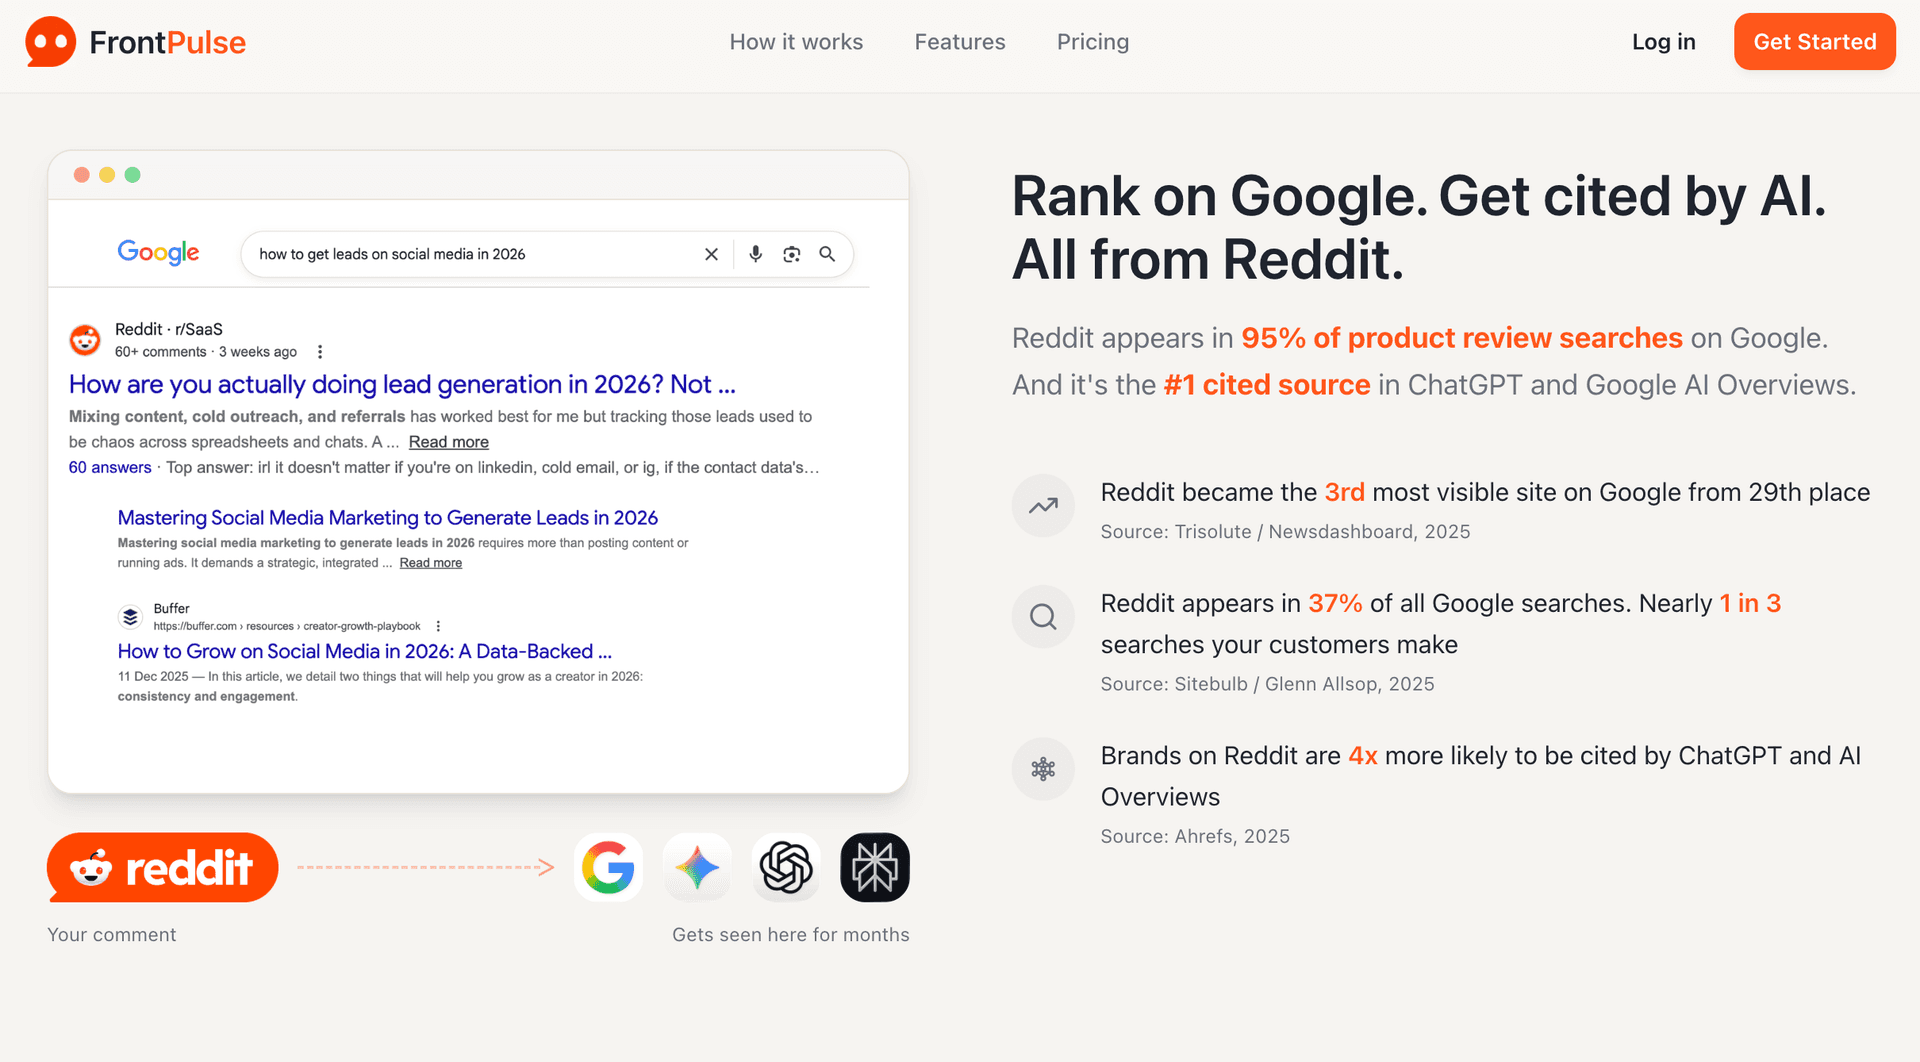The height and width of the screenshot is (1062, 1920).
Task: Click the 60 answers link
Action: (x=110, y=467)
